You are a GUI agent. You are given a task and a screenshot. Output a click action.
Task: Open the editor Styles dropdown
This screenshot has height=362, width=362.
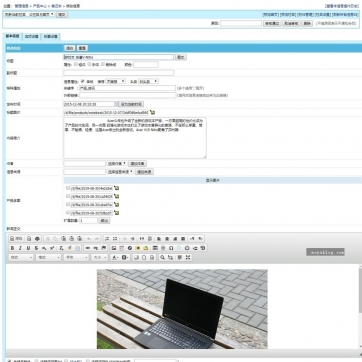pyautogui.click(x=21, y=257)
